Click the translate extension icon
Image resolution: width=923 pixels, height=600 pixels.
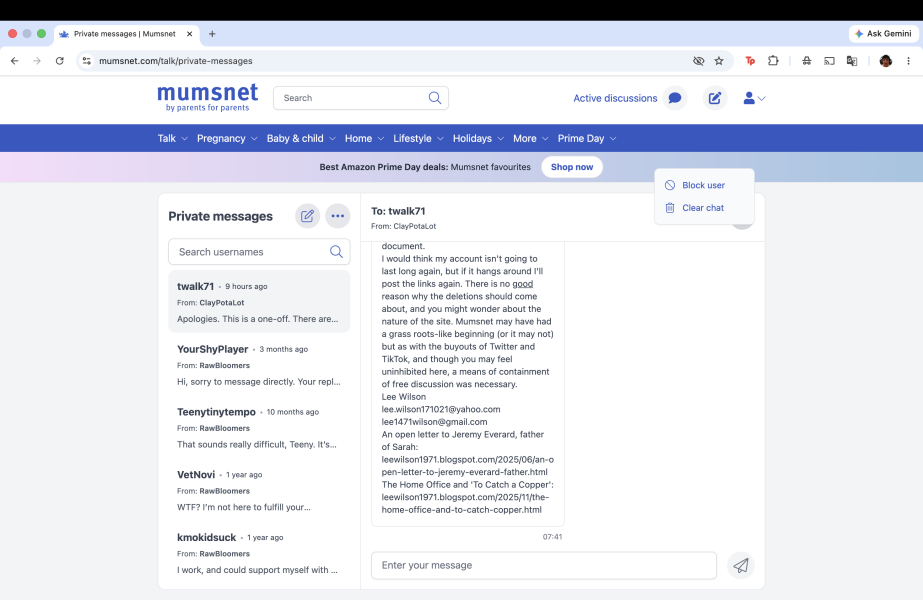pos(852,61)
